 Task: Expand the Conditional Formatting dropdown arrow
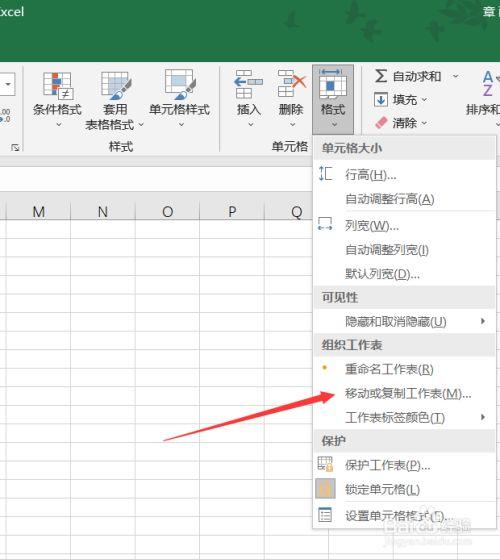click(x=59, y=124)
